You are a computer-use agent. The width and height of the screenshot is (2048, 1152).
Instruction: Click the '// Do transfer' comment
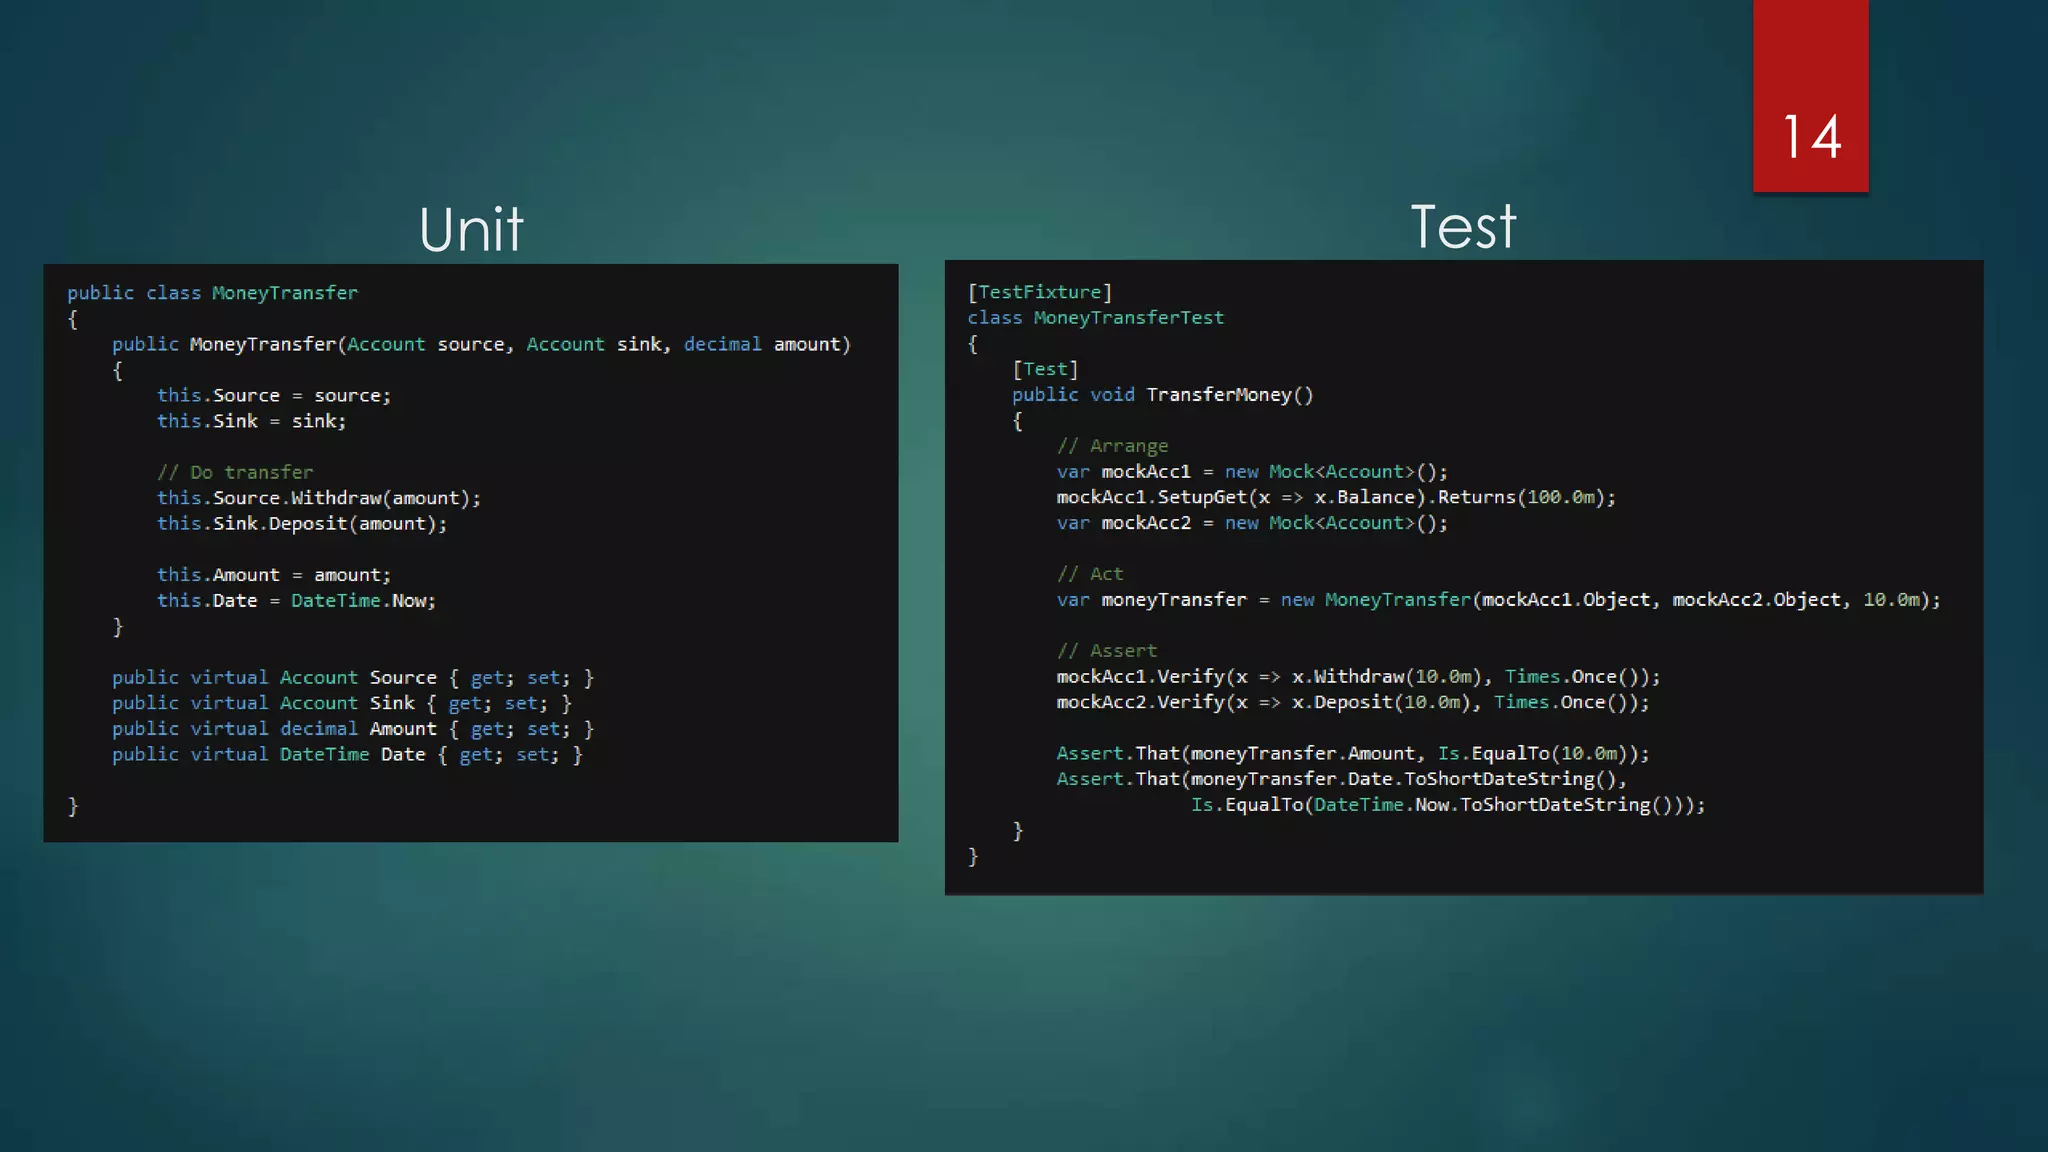coord(235,472)
